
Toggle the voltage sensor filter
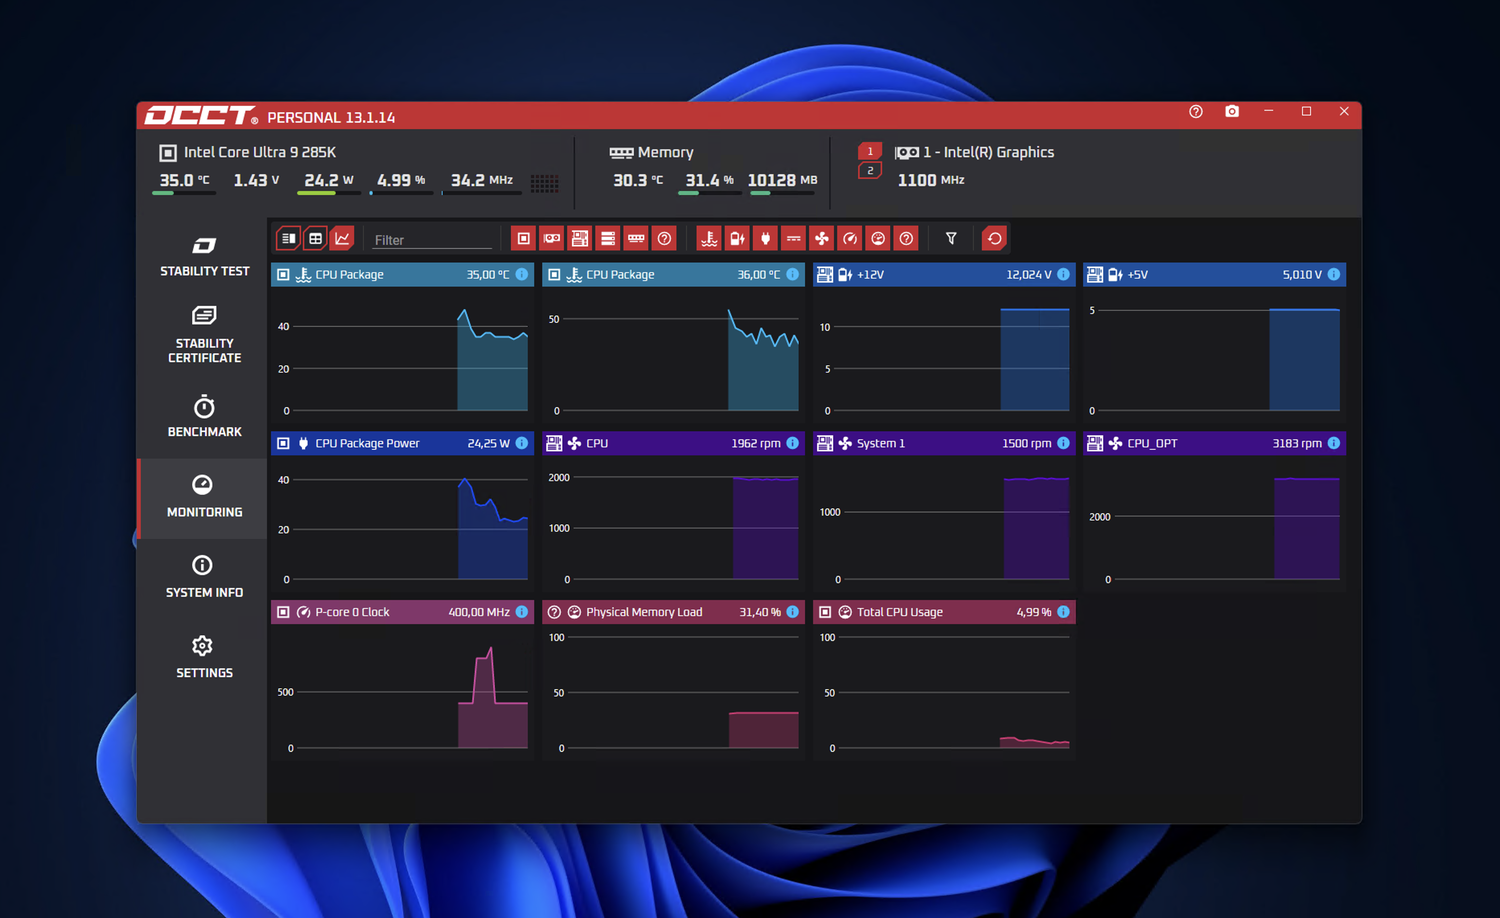737,238
